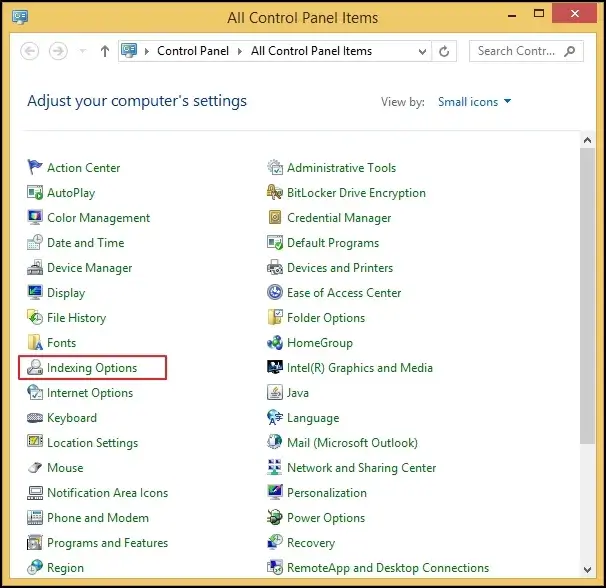Go up one level with Up arrow
The image size is (606, 588).
pos(105,51)
